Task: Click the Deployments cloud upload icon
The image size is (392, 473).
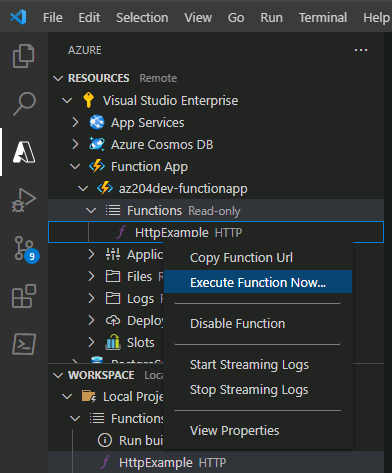Action: pyautogui.click(x=113, y=320)
